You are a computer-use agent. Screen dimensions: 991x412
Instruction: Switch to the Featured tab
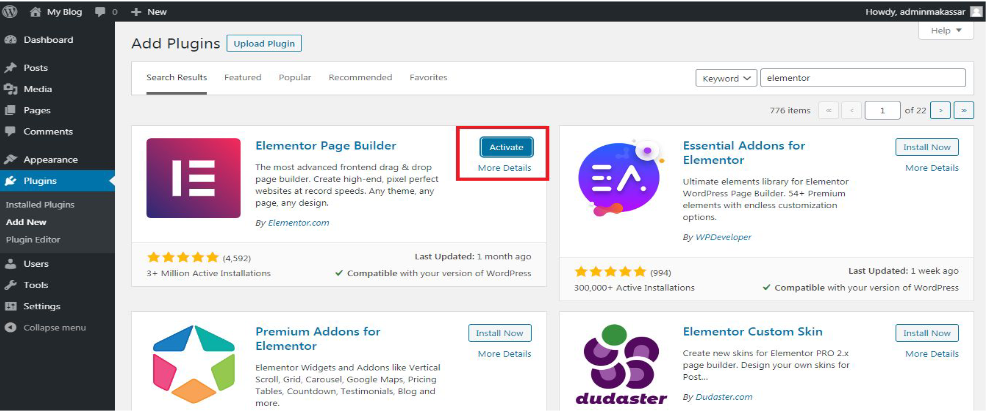242,77
